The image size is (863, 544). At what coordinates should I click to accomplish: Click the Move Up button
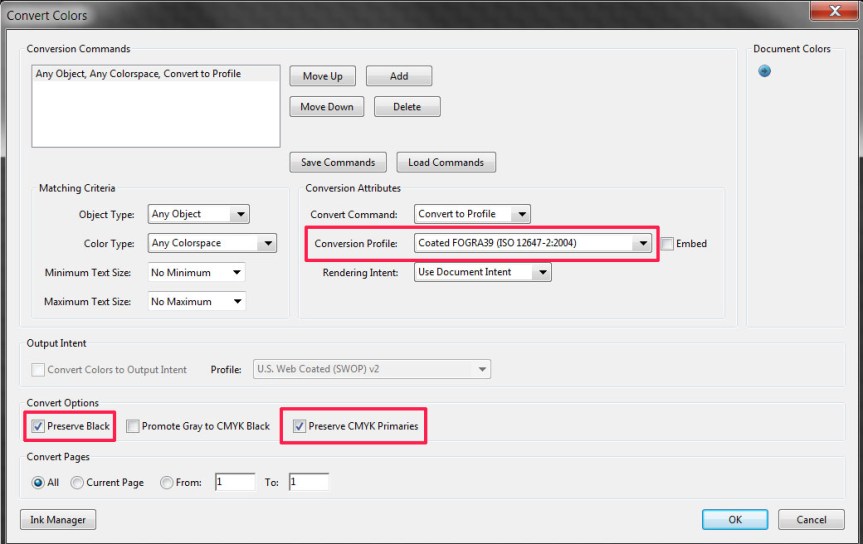[322, 76]
